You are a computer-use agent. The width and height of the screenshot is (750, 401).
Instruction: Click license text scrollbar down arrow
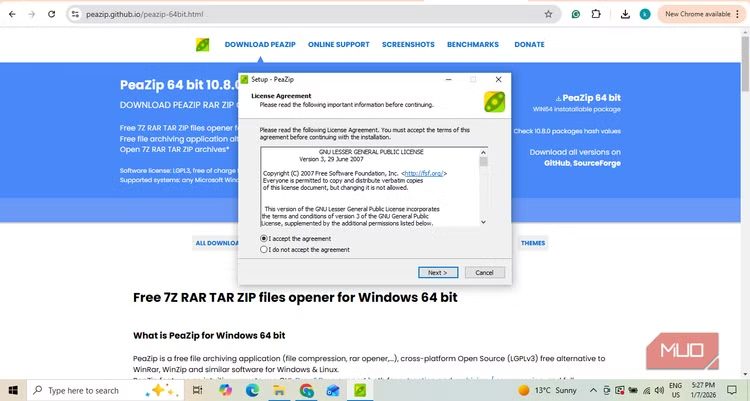(484, 222)
